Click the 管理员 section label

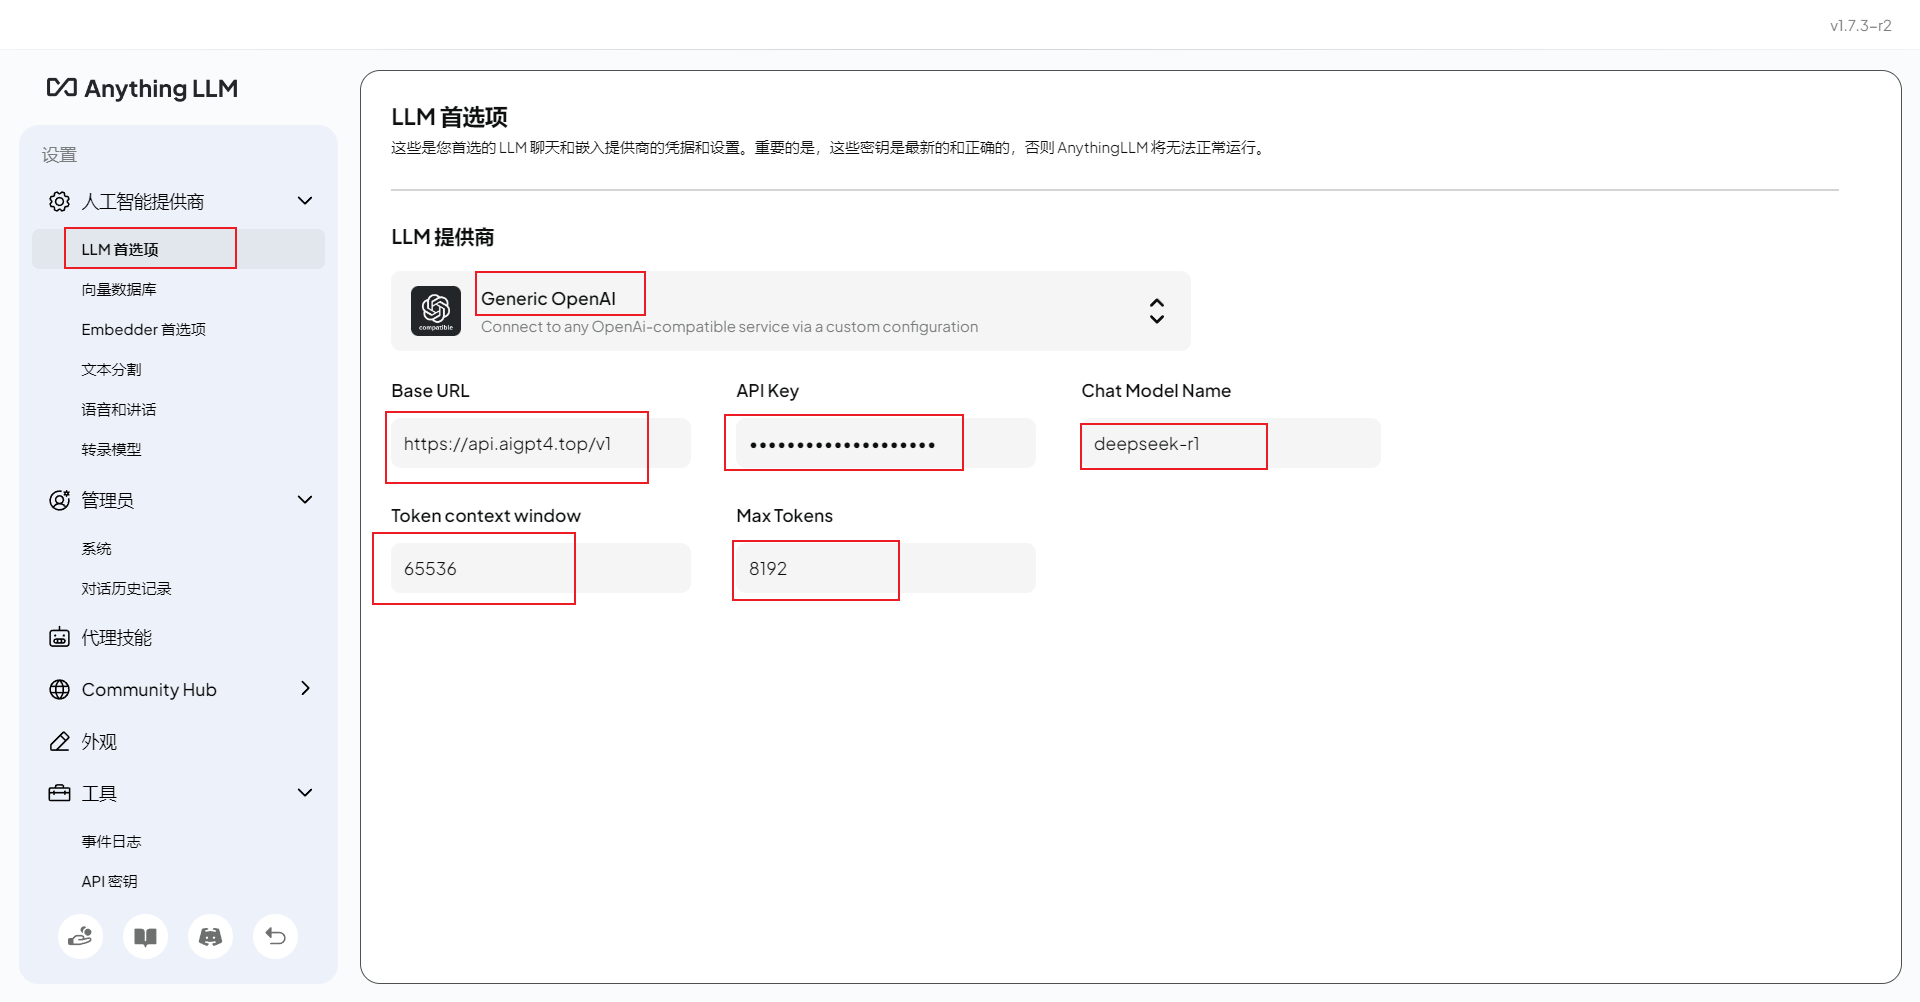[x=107, y=500]
